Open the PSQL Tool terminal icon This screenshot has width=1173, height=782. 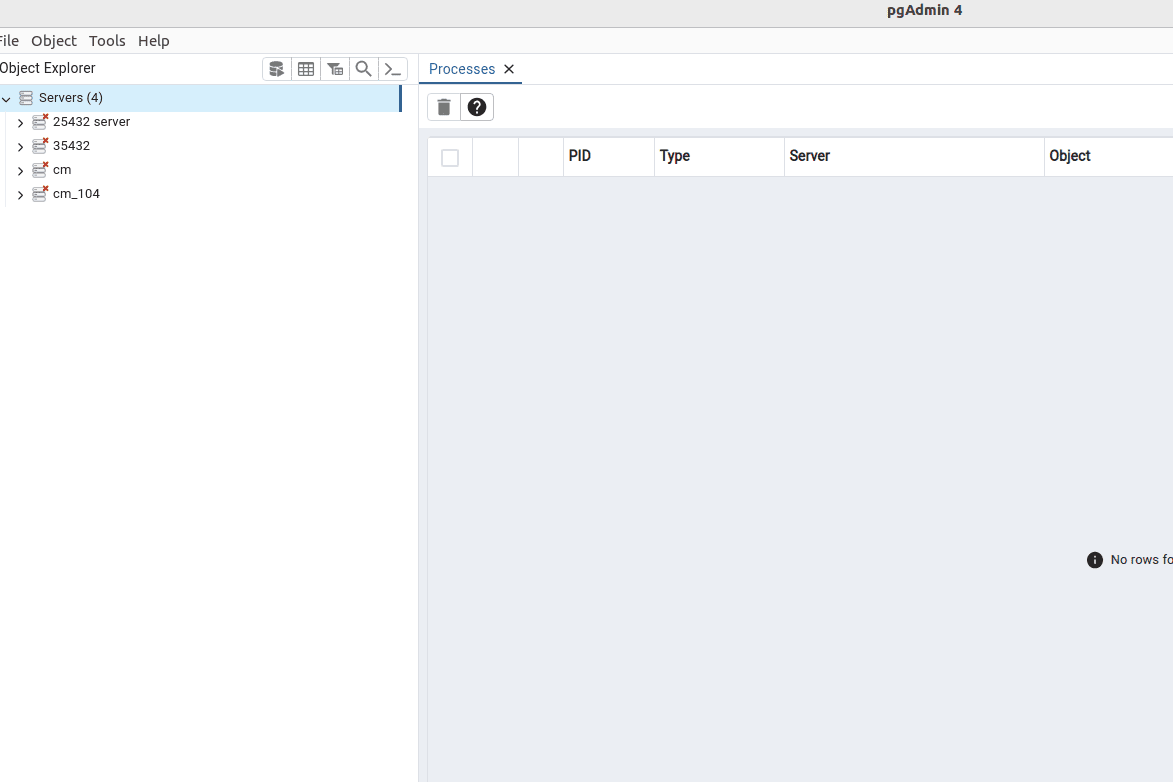coord(393,69)
